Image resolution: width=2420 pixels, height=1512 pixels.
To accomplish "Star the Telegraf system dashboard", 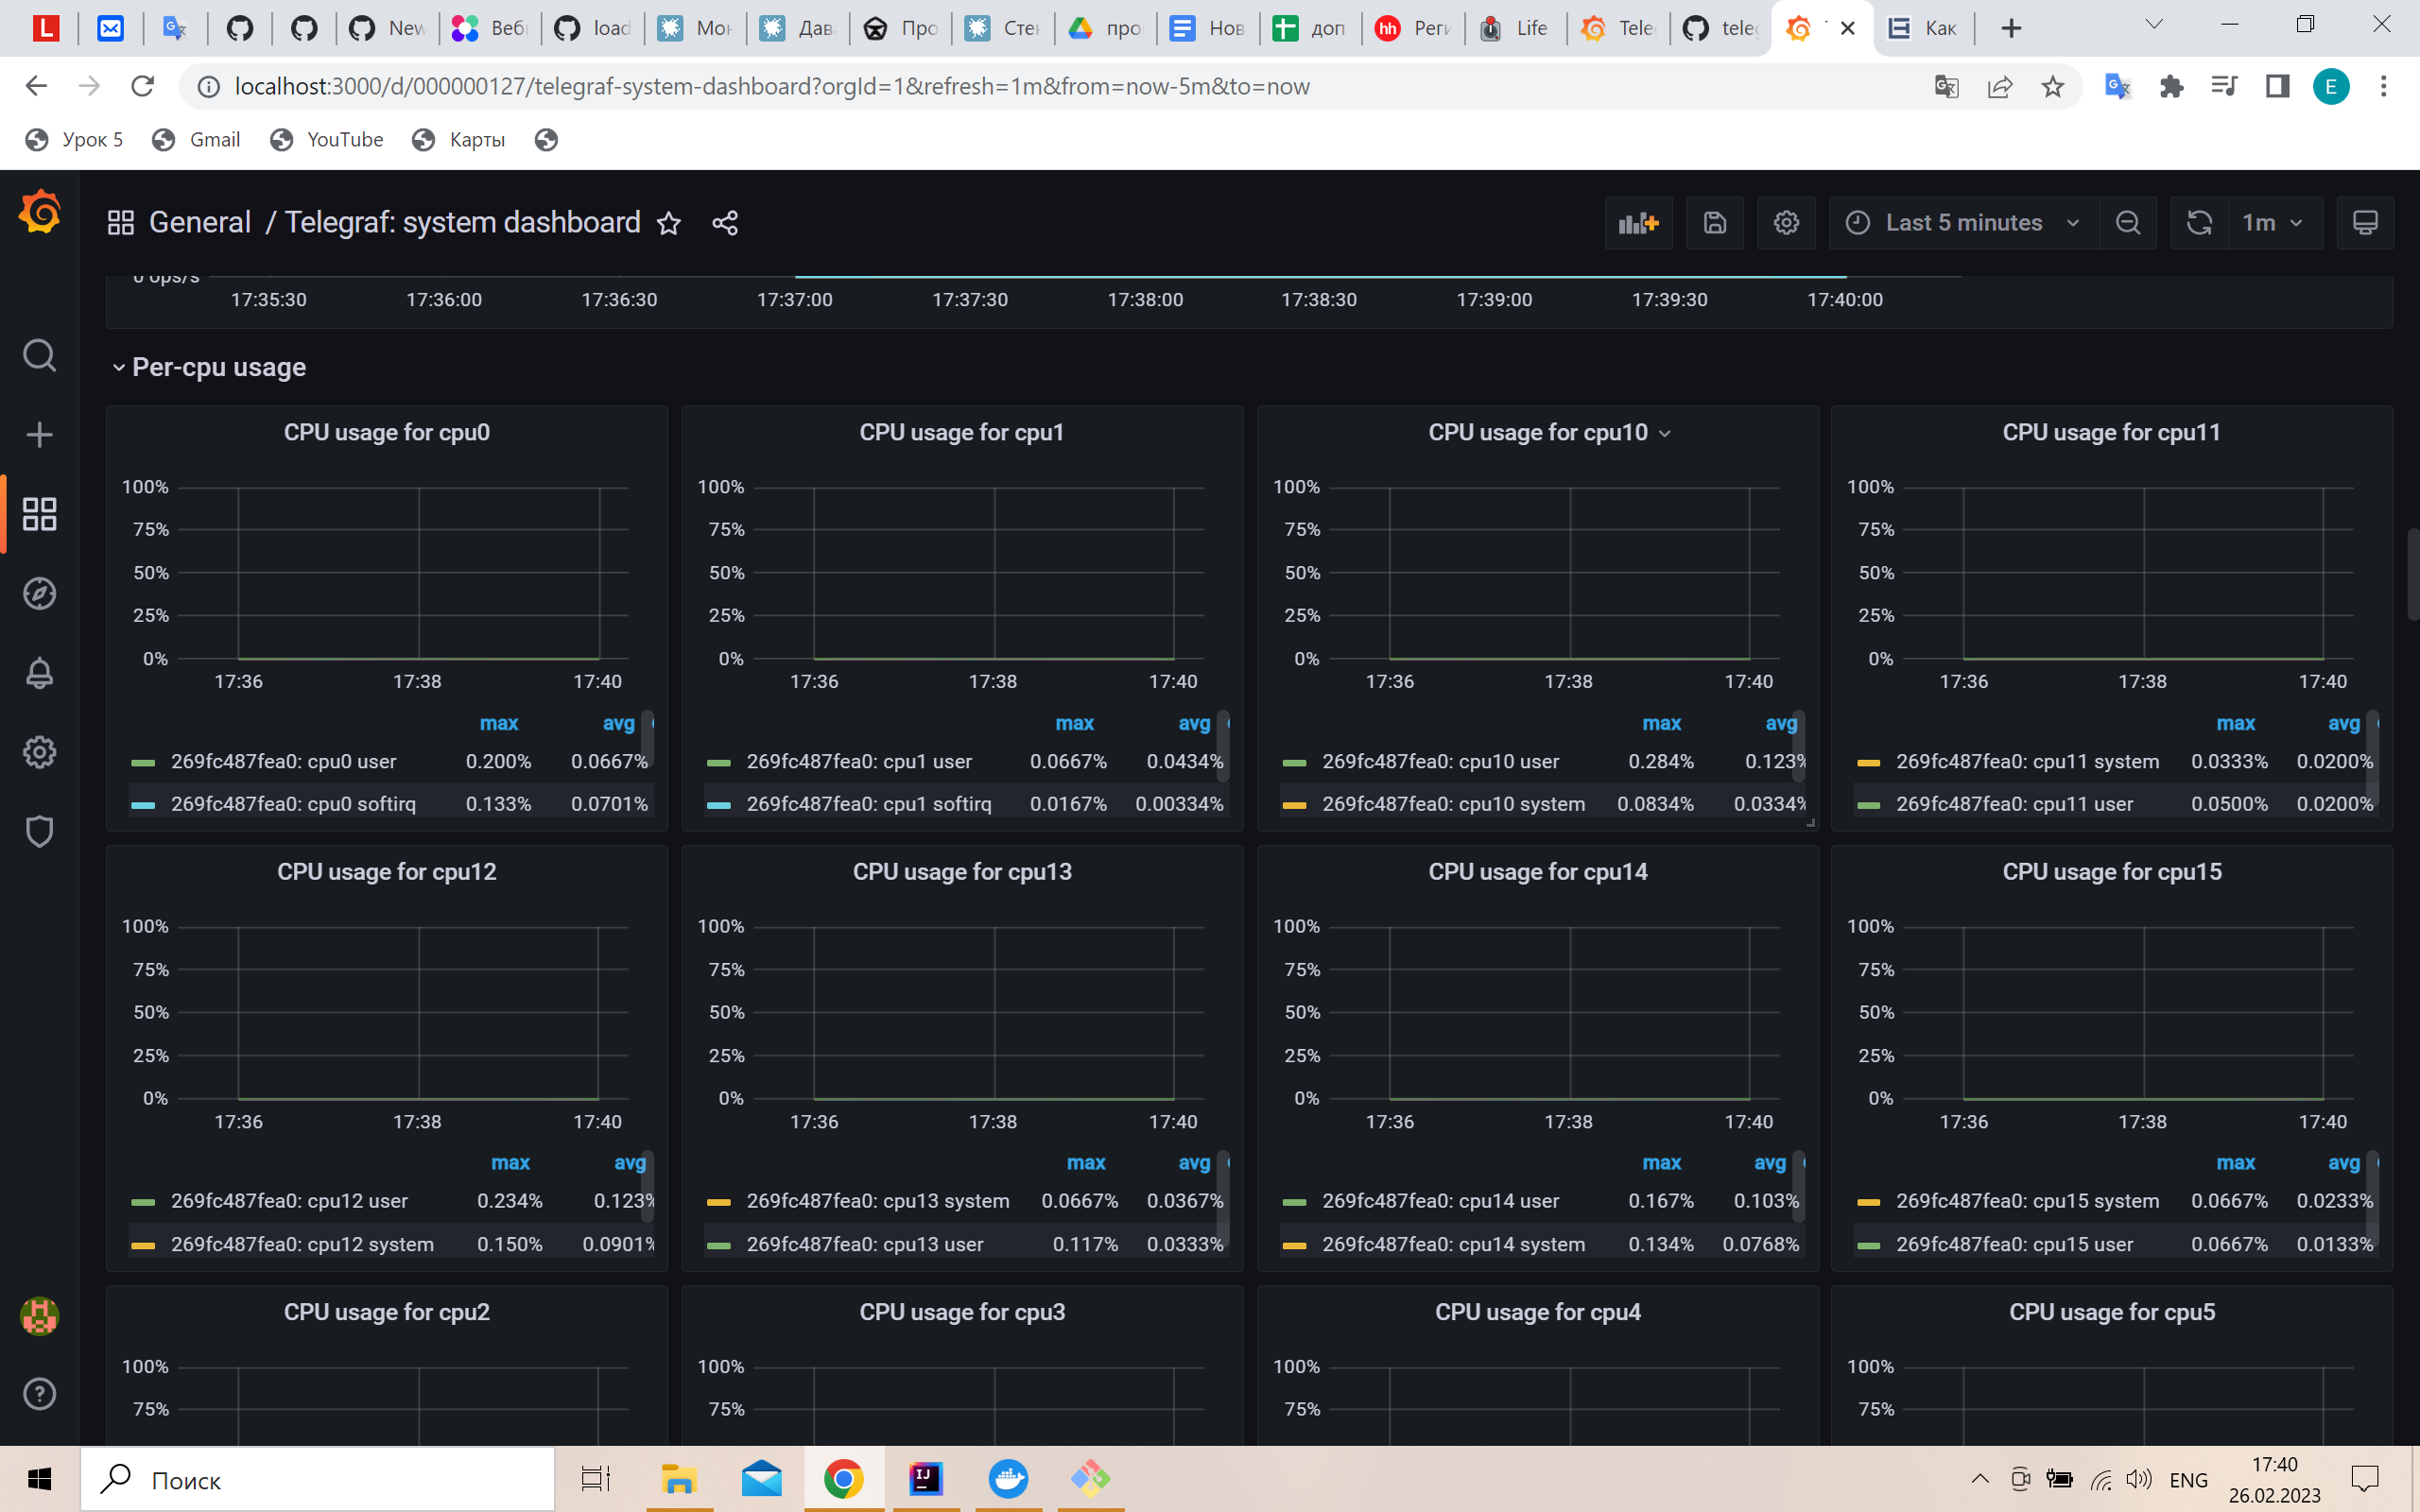I will (668, 222).
